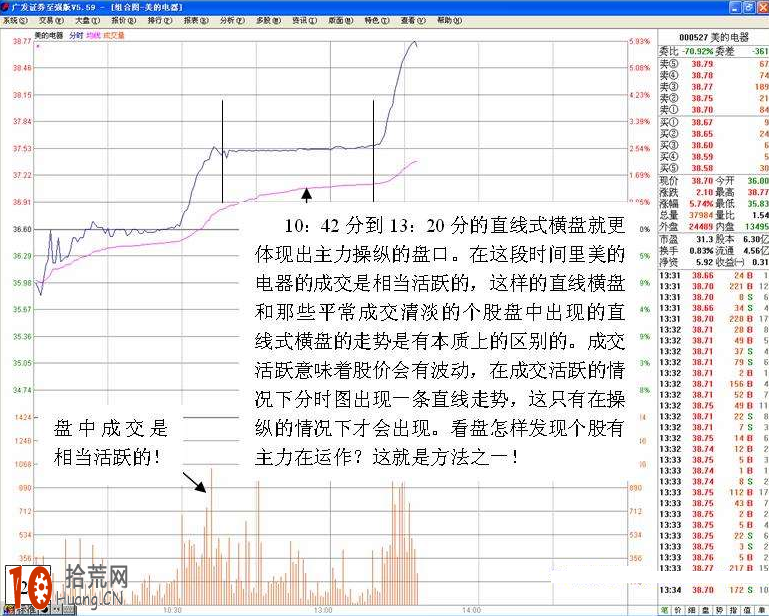Screen dimensions: 769x616
Task: Open the 查看 menu
Action: tap(413, 21)
